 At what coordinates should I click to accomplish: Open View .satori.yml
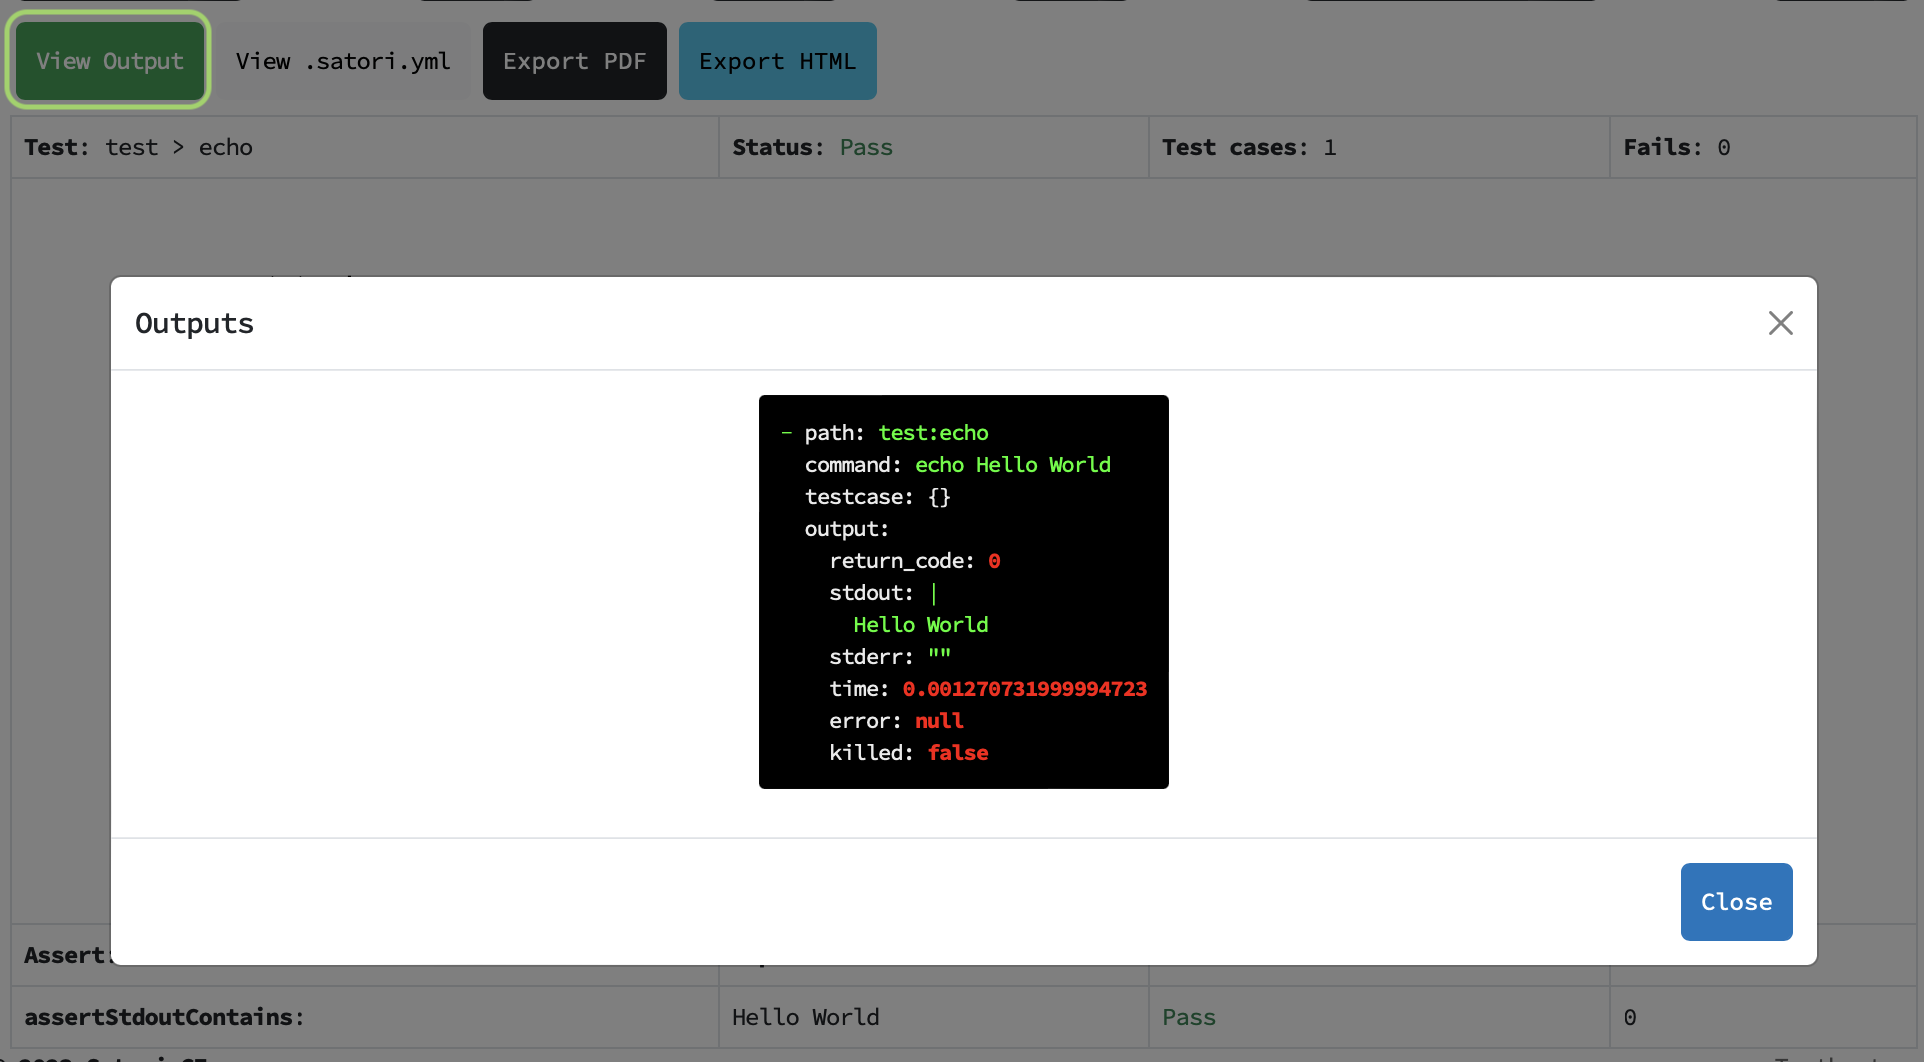click(x=343, y=61)
